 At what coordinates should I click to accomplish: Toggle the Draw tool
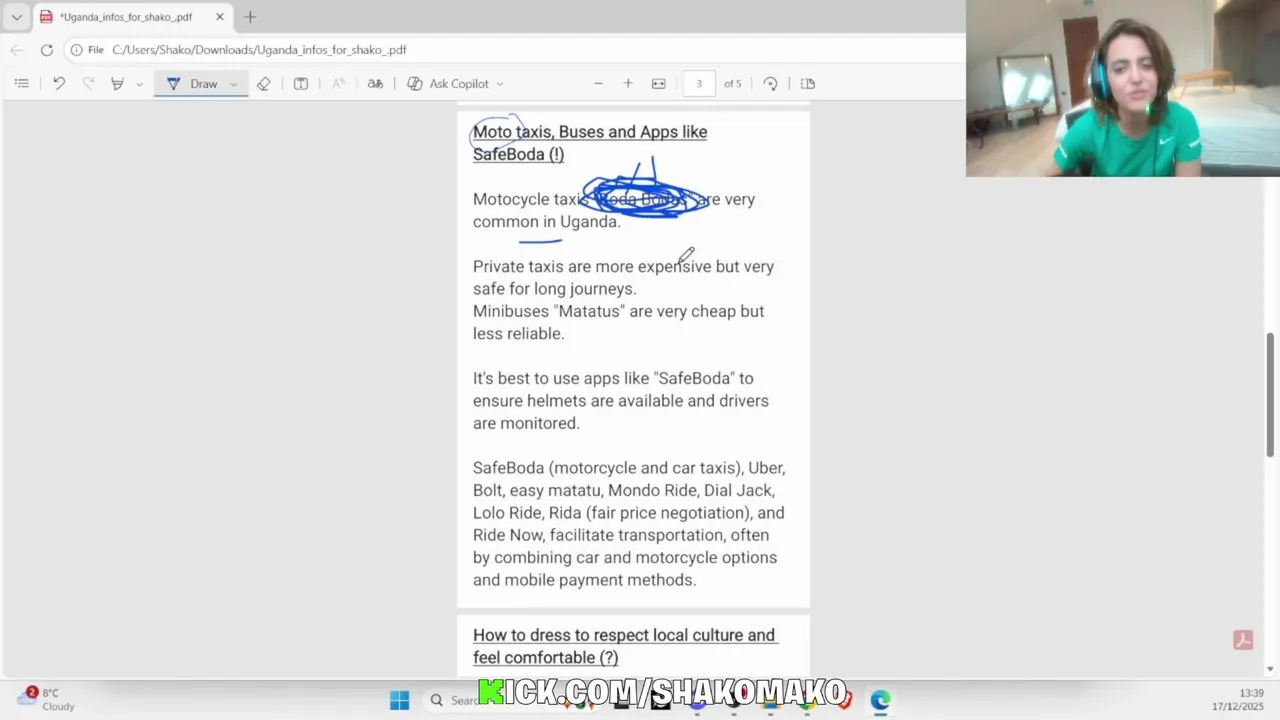(x=192, y=84)
